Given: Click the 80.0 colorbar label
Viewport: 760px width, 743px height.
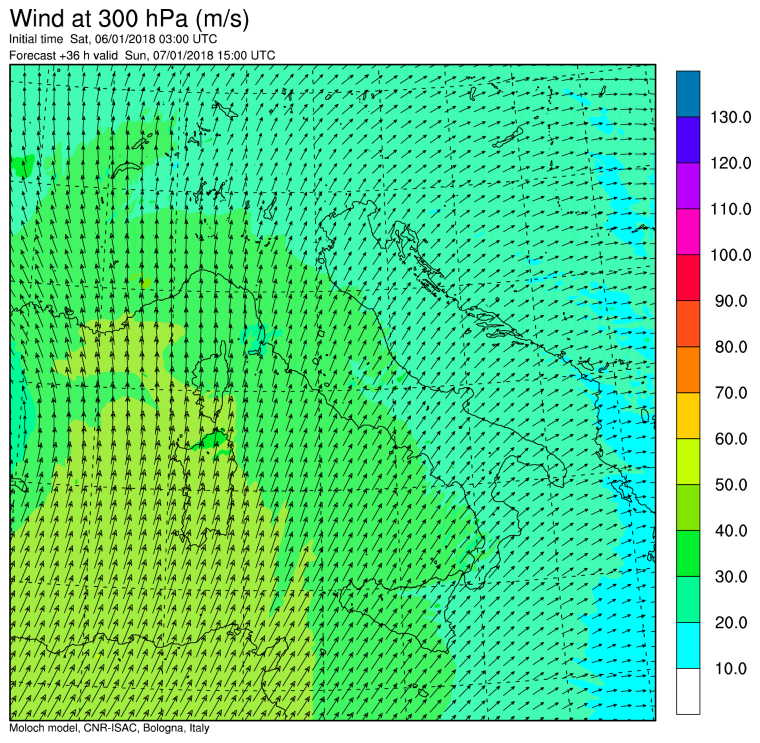Looking at the screenshot, I should (731, 347).
